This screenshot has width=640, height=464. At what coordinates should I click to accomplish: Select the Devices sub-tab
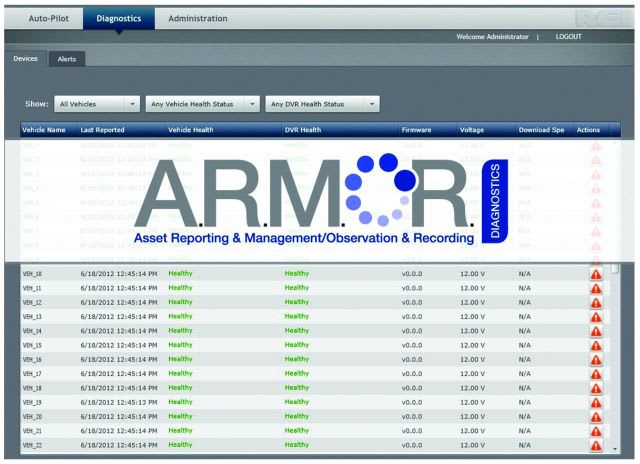(25, 59)
